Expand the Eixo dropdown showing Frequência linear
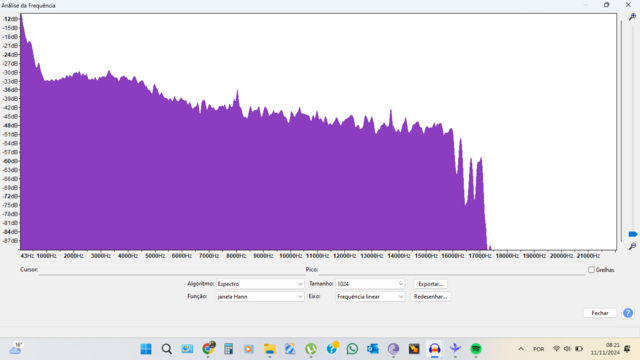 click(x=370, y=297)
